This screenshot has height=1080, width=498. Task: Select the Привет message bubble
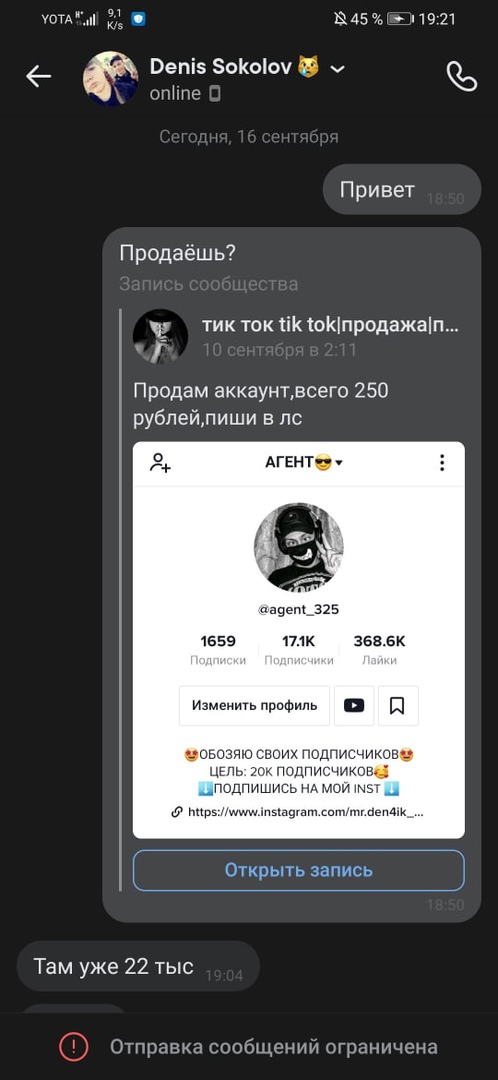point(402,189)
